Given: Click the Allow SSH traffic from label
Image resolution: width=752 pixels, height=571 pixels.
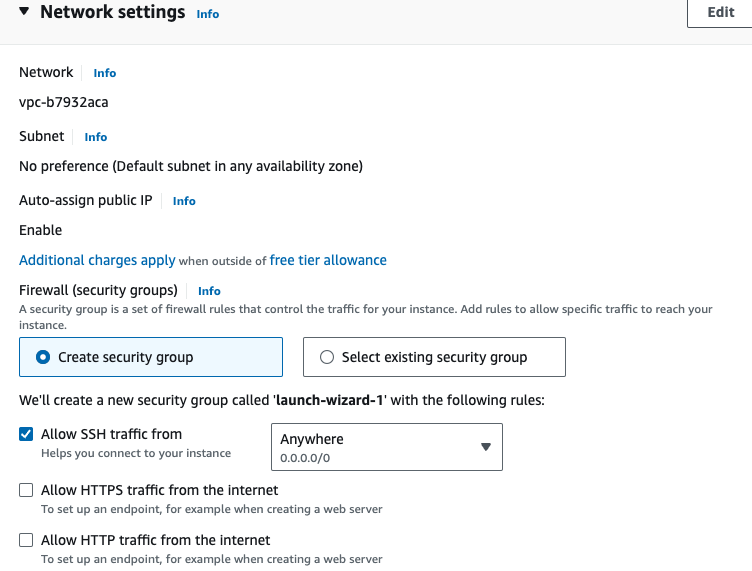Looking at the screenshot, I should tap(111, 434).
